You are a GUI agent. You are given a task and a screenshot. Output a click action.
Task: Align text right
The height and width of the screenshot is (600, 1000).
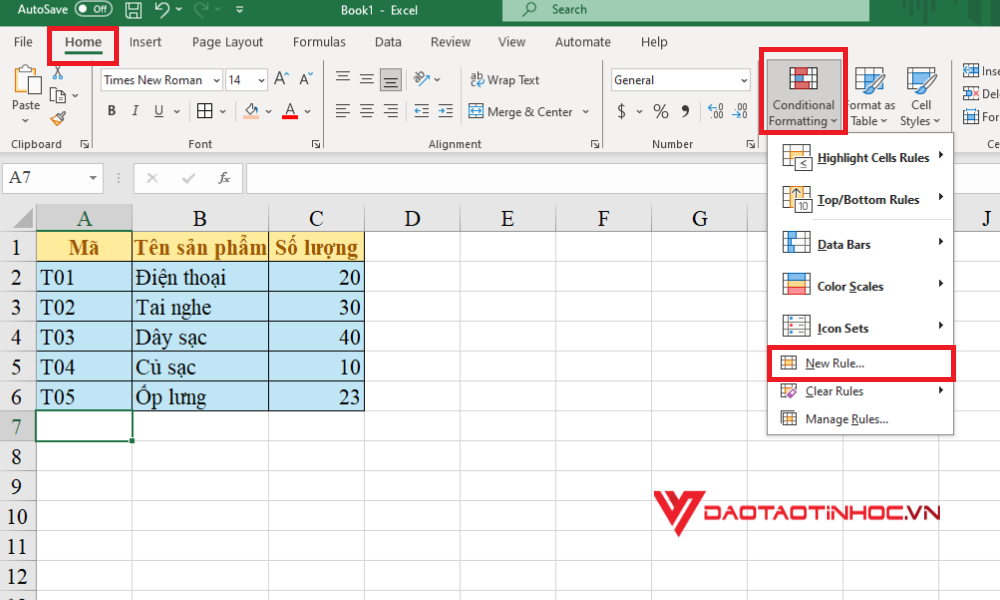pyautogui.click(x=390, y=111)
